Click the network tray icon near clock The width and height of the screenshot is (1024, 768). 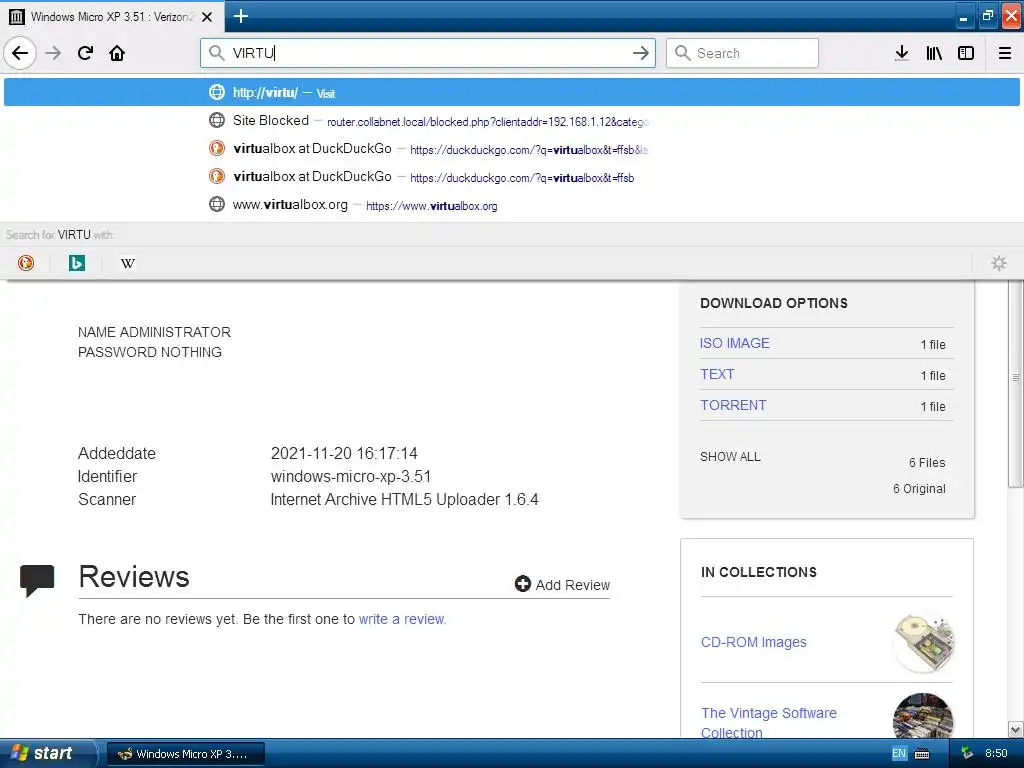pyautogui.click(x=967, y=754)
